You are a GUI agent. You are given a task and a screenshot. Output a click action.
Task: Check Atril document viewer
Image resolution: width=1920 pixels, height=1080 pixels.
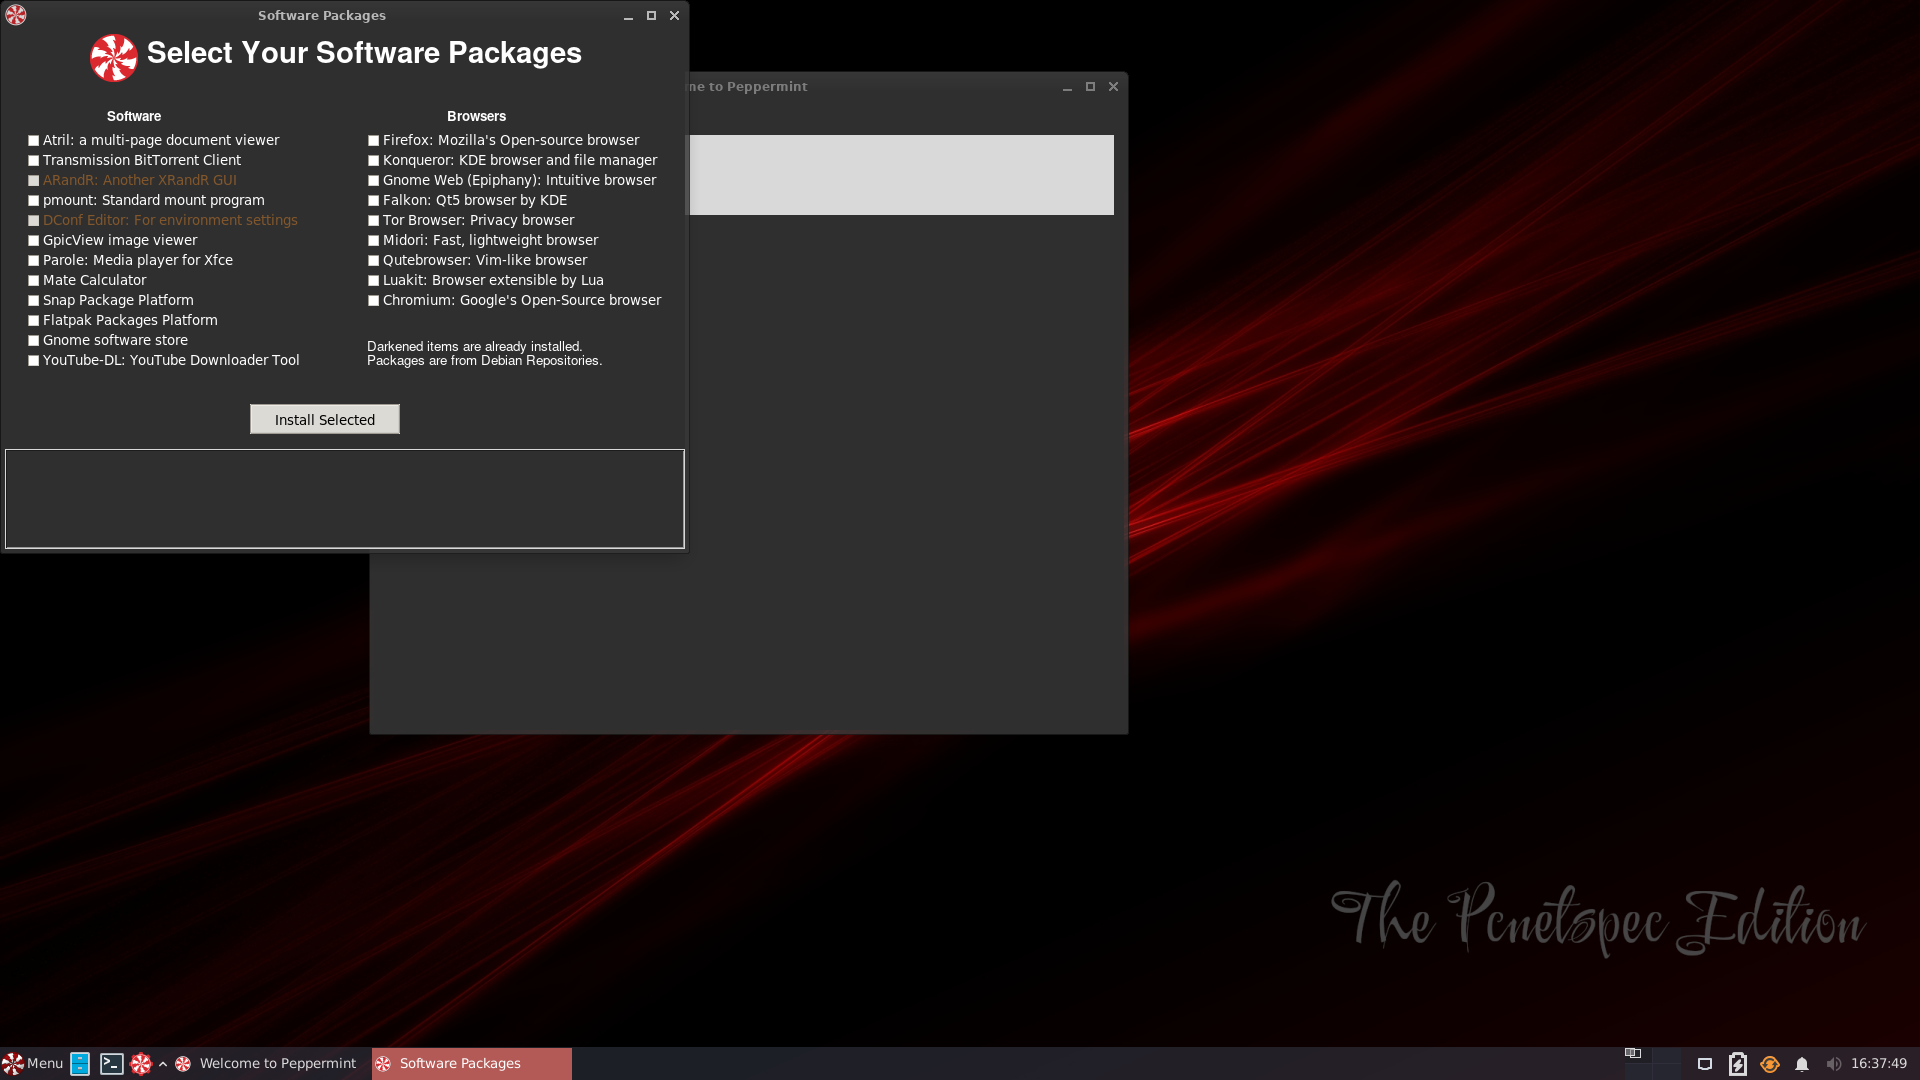34,141
